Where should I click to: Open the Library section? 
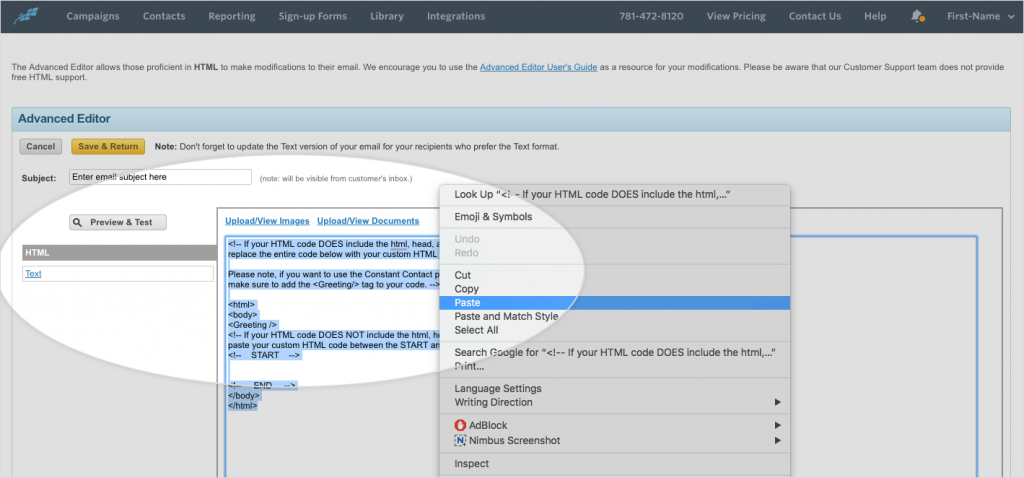click(387, 16)
